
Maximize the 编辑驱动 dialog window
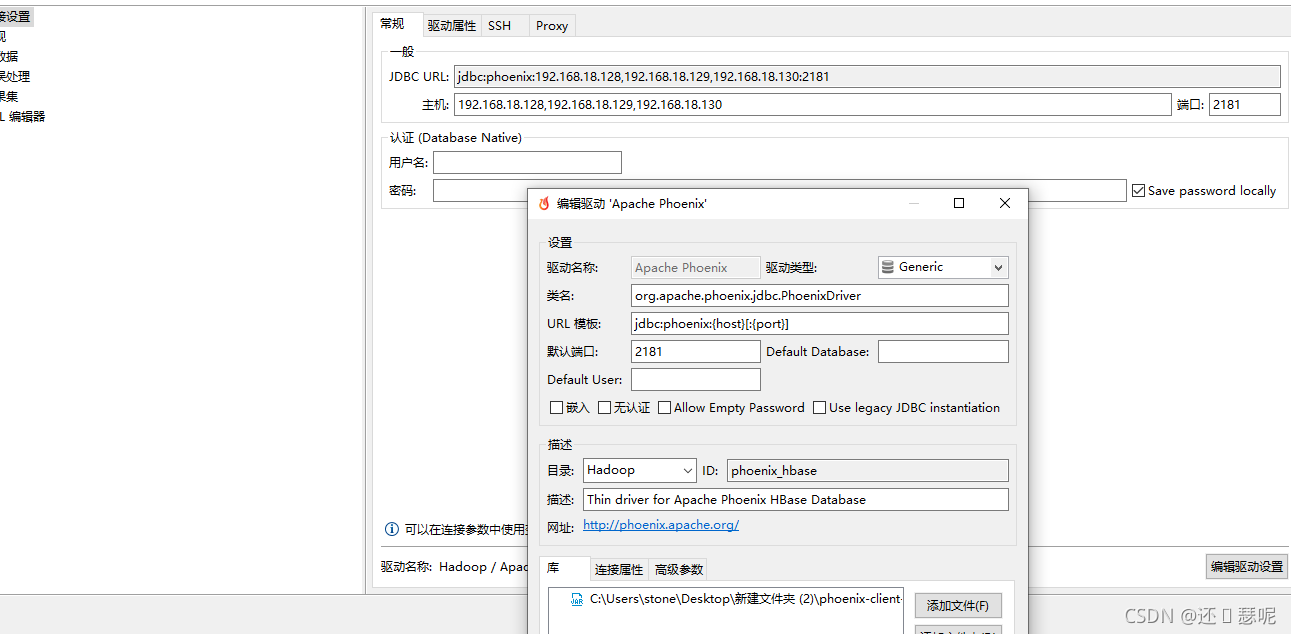tap(959, 203)
